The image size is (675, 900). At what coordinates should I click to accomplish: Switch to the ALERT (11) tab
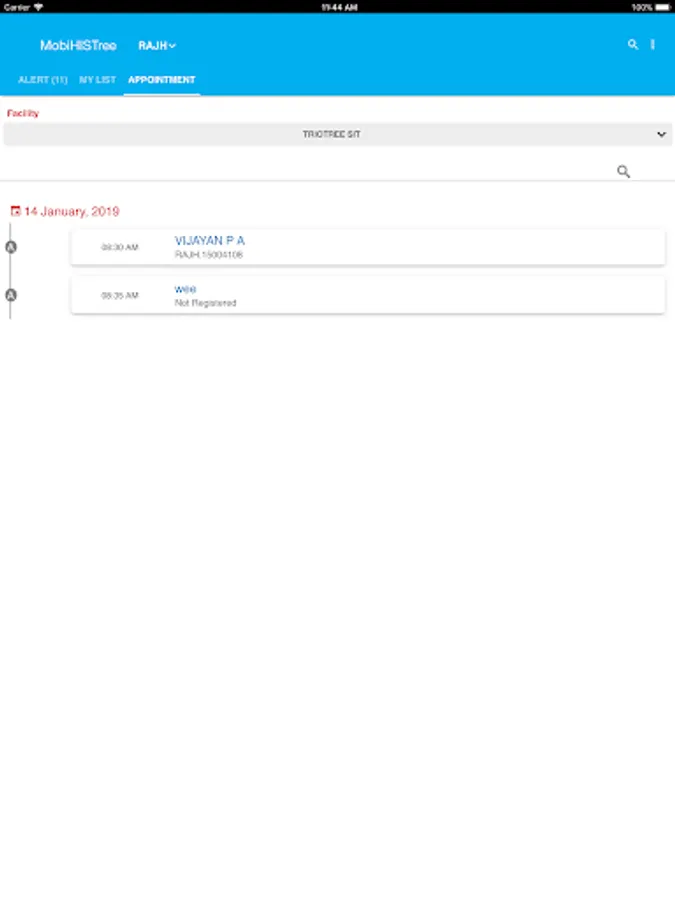(x=42, y=80)
